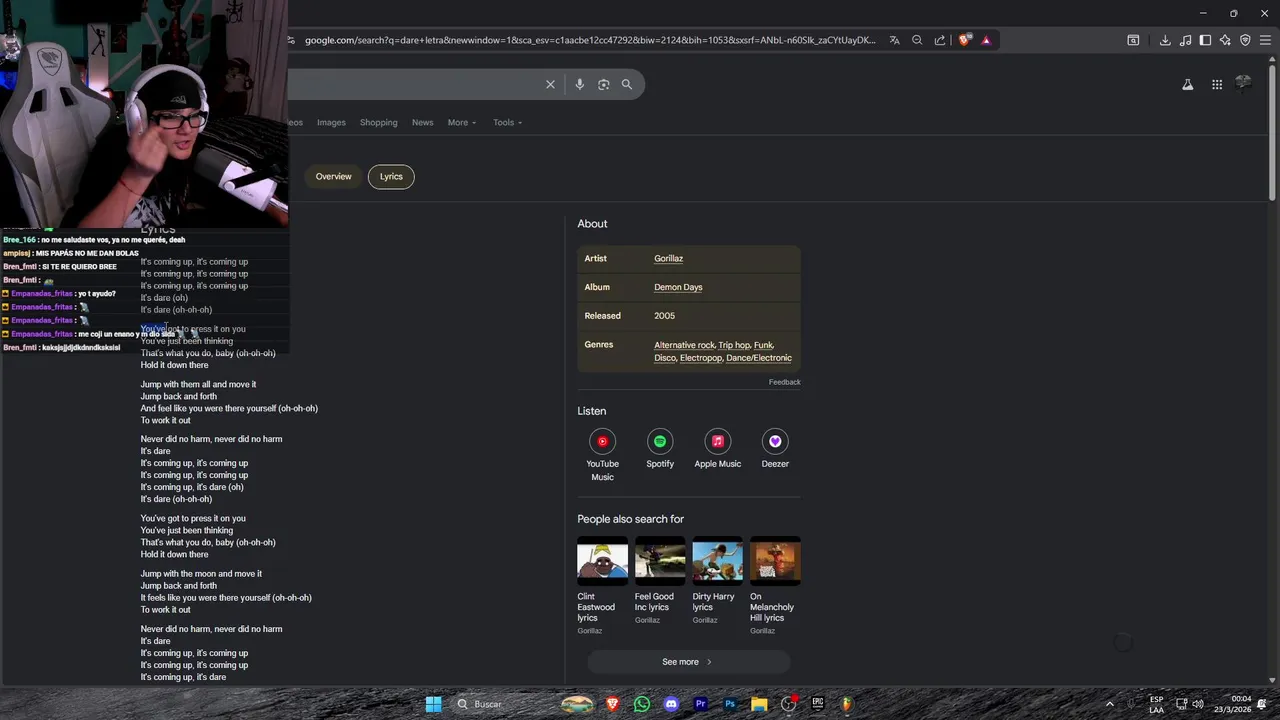Image resolution: width=1280 pixels, height=720 pixels.
Task: Open Discord from taskbar
Action: click(671, 704)
